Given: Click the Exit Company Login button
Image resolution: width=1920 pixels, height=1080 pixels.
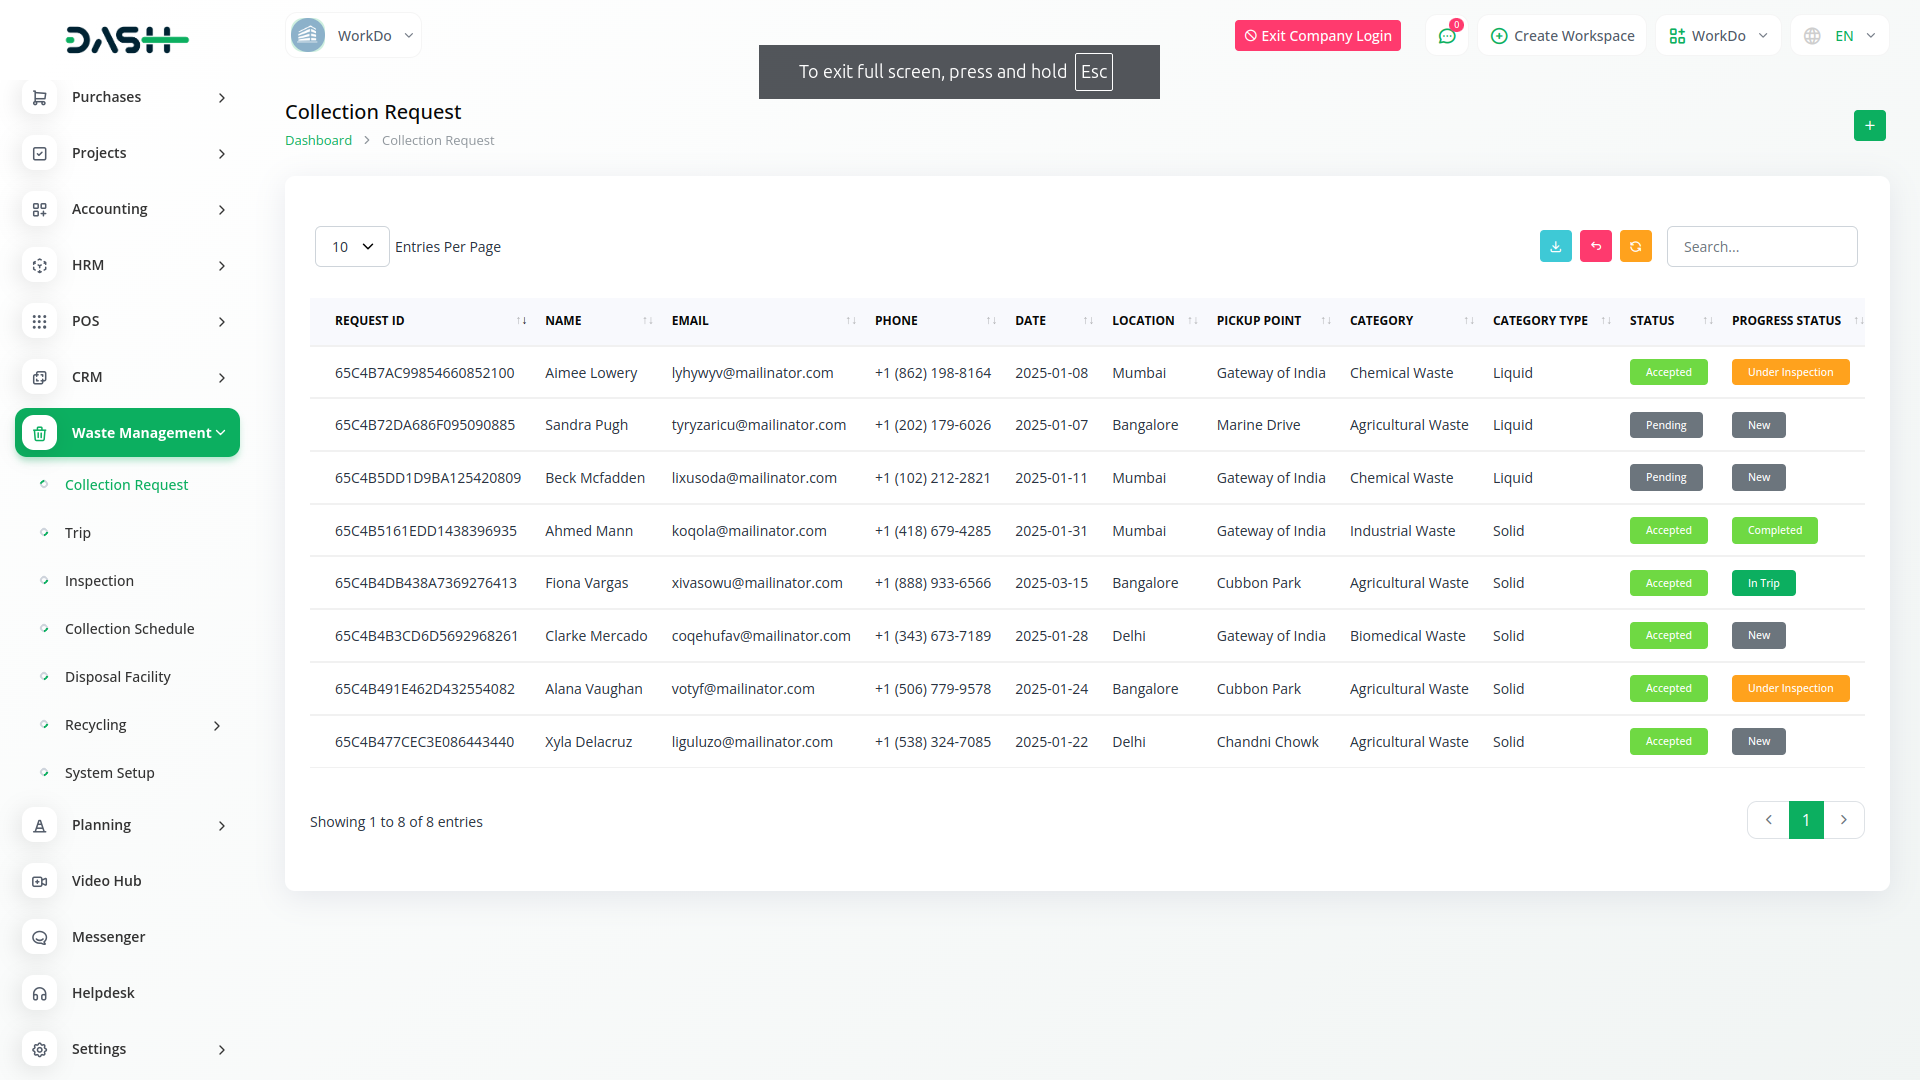Looking at the screenshot, I should (x=1317, y=36).
